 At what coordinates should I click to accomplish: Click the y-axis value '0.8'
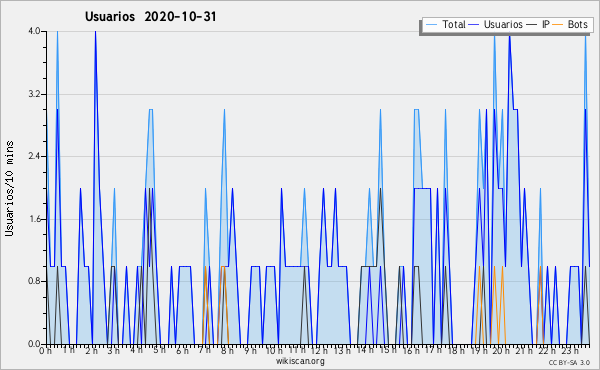(34, 281)
